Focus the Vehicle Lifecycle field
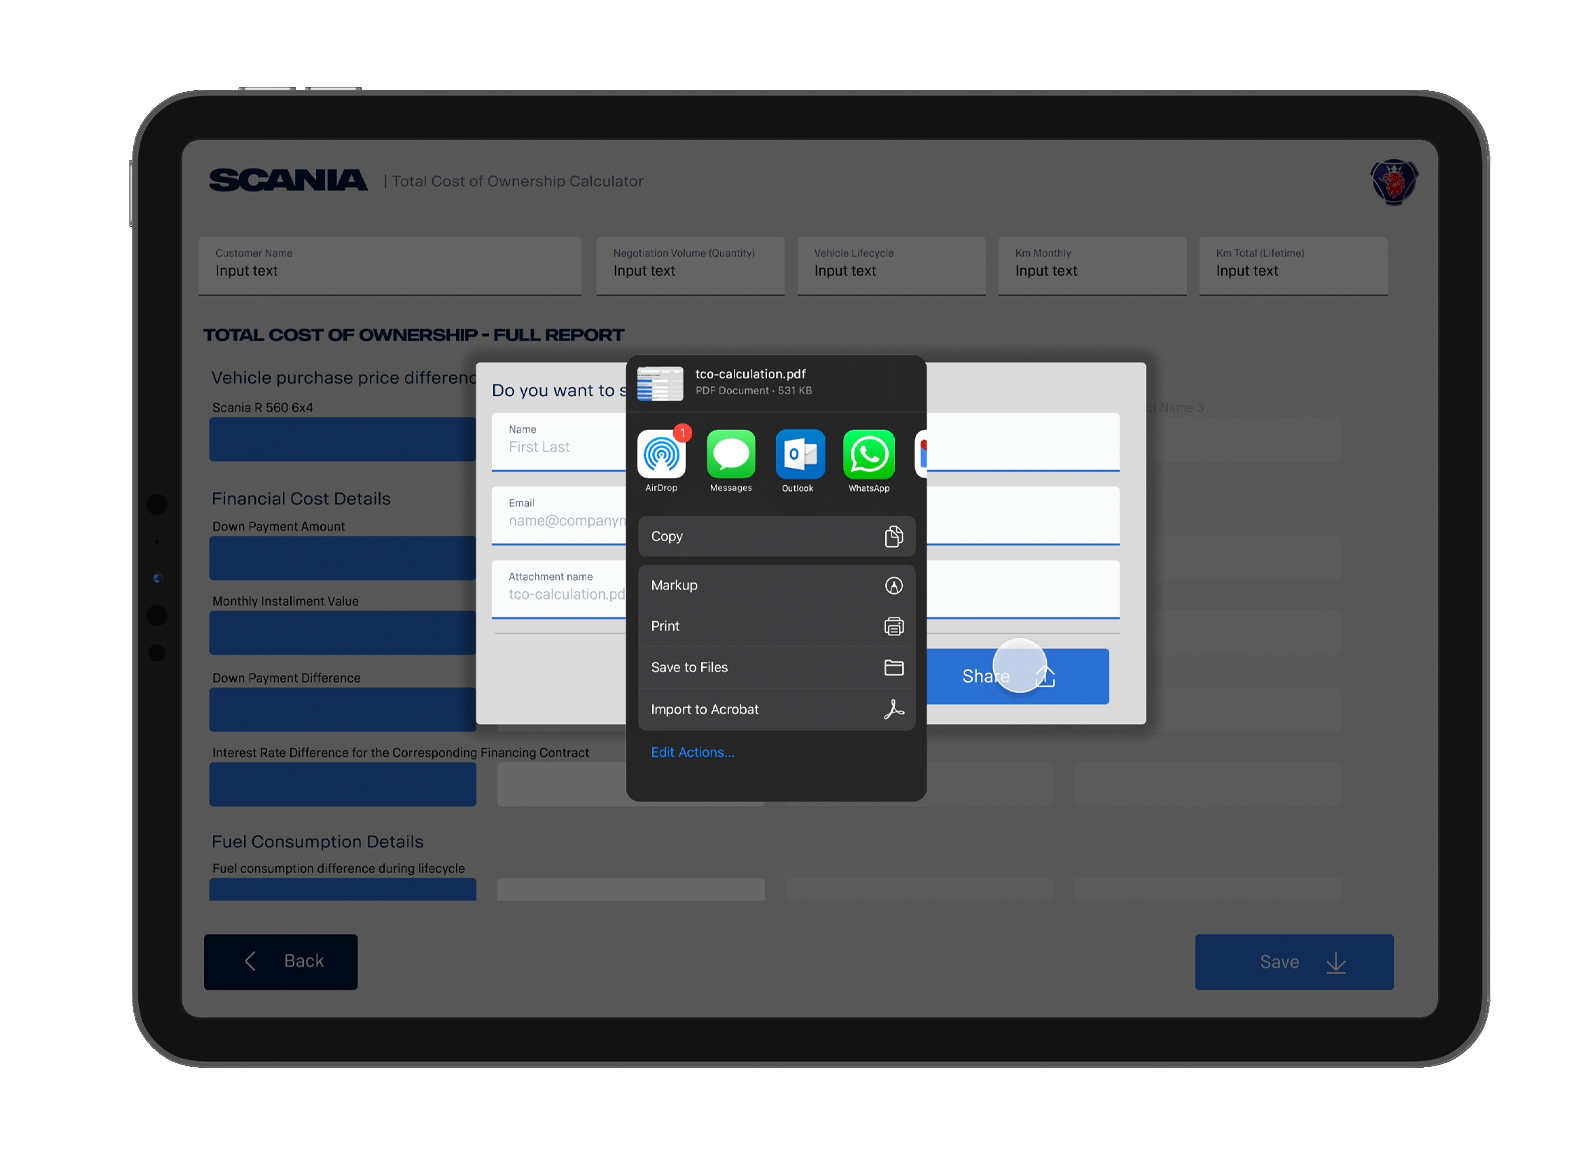This screenshot has height=1151, width=1574. [891, 266]
